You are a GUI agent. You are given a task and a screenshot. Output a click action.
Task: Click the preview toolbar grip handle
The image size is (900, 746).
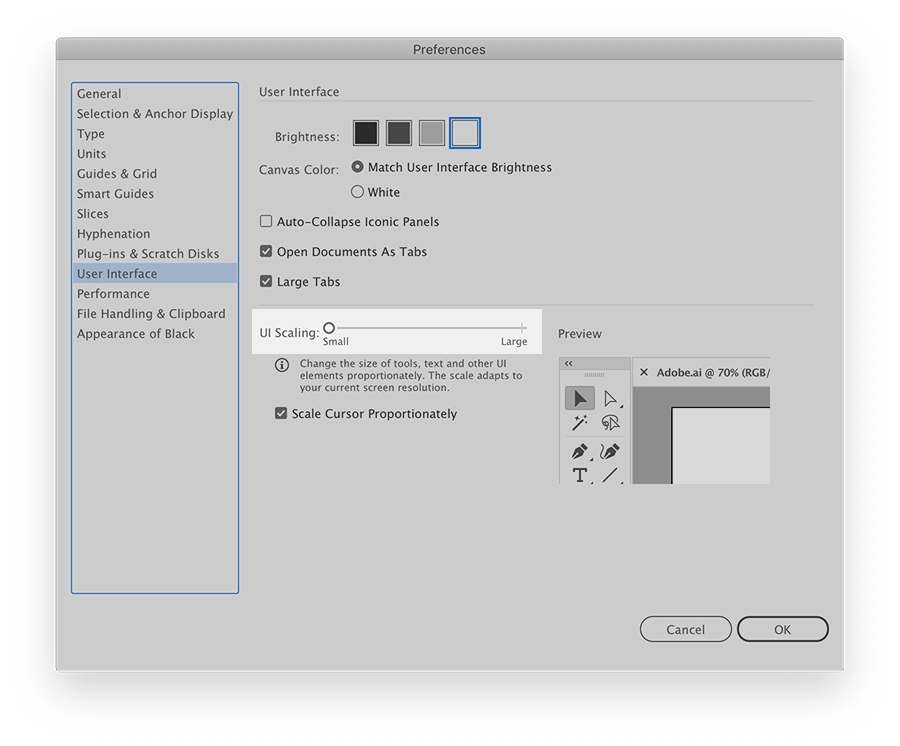point(595,375)
